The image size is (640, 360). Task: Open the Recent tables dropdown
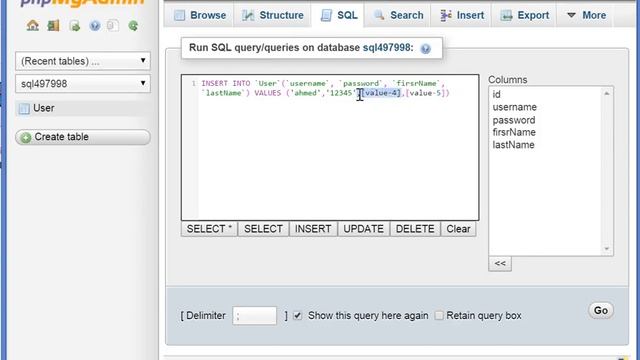(x=83, y=61)
